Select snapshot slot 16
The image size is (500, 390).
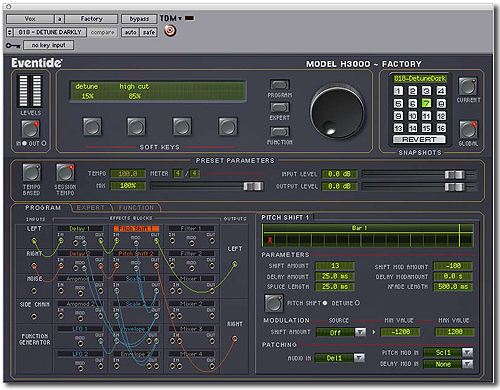pyautogui.click(x=441, y=128)
